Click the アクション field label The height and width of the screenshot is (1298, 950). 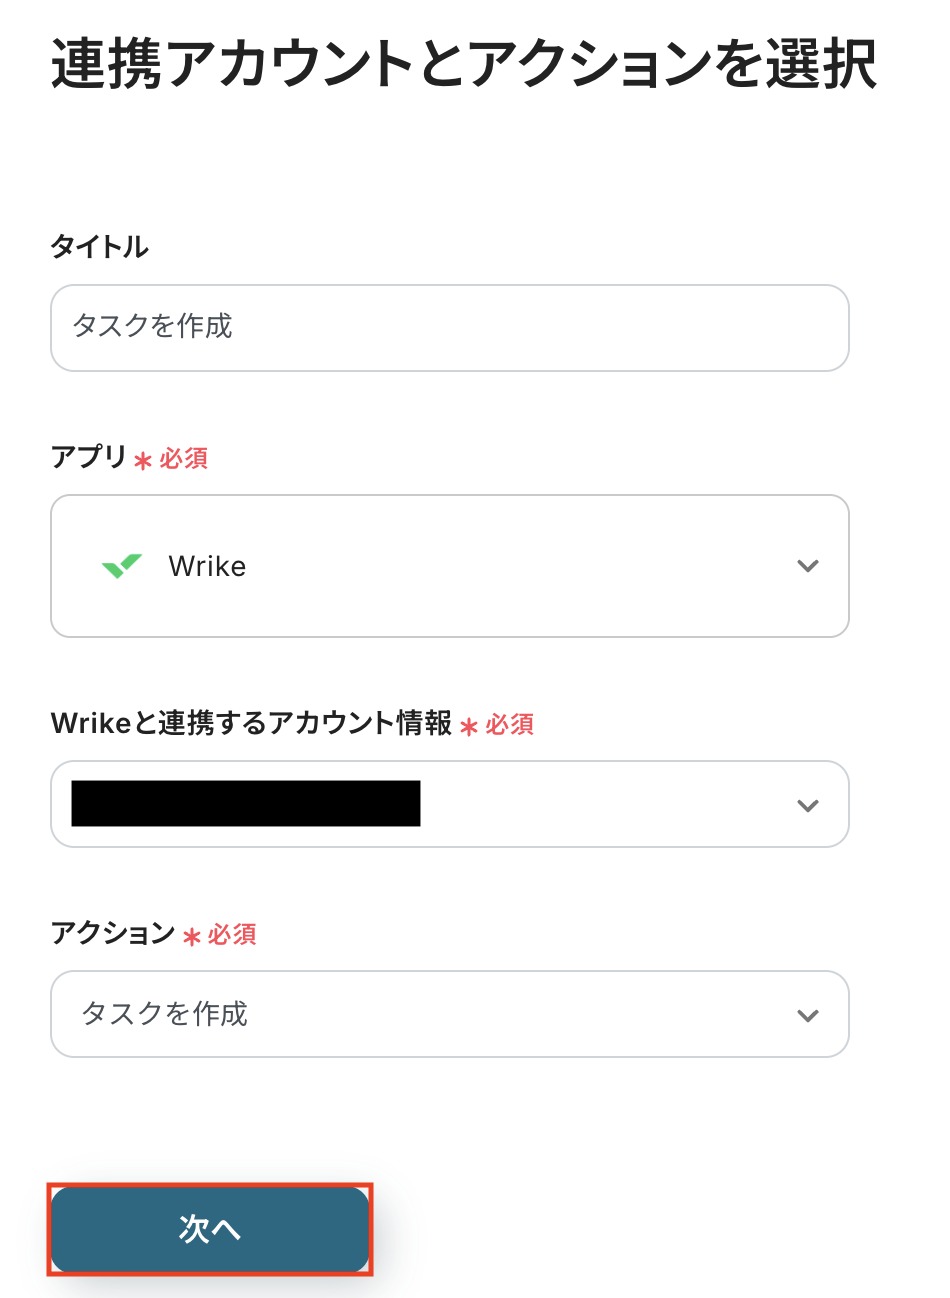pyautogui.click(x=113, y=933)
